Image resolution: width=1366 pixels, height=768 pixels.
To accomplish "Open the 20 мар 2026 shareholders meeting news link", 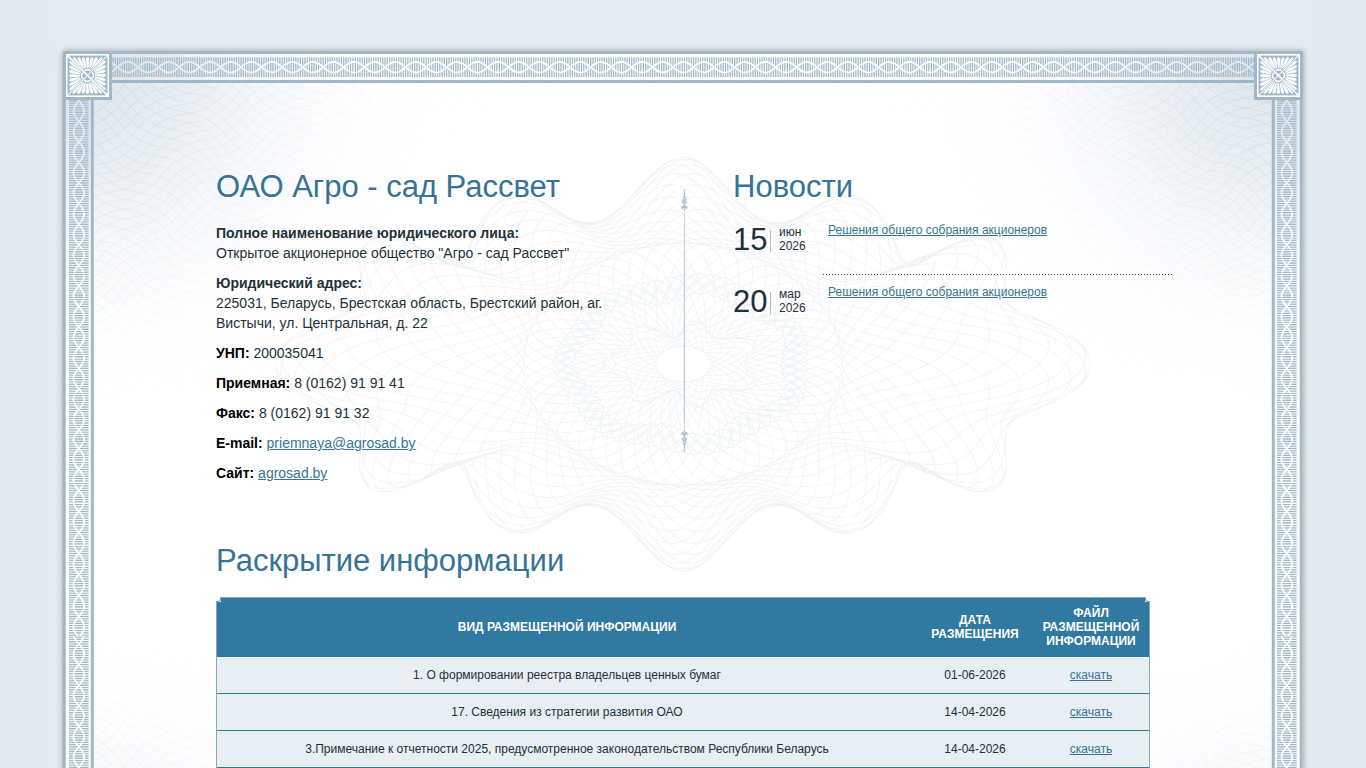I will [x=937, y=292].
